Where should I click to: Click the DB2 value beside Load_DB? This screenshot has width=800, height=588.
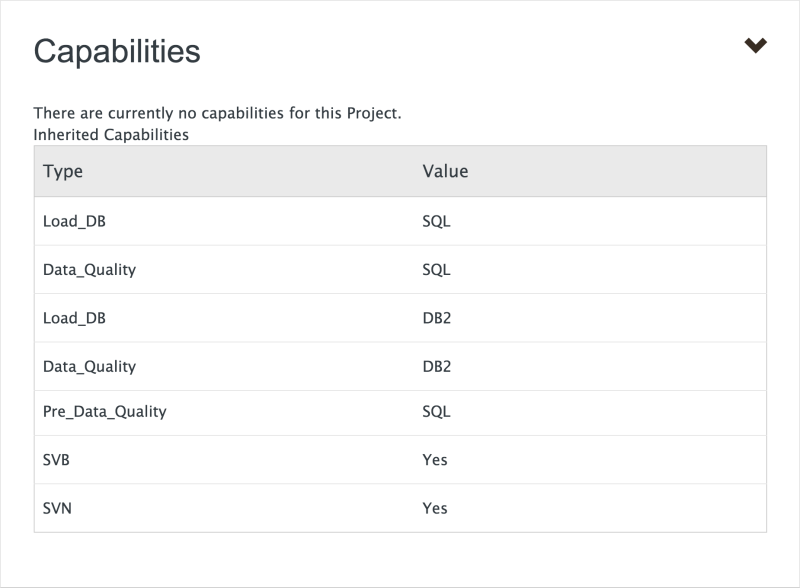click(x=436, y=319)
